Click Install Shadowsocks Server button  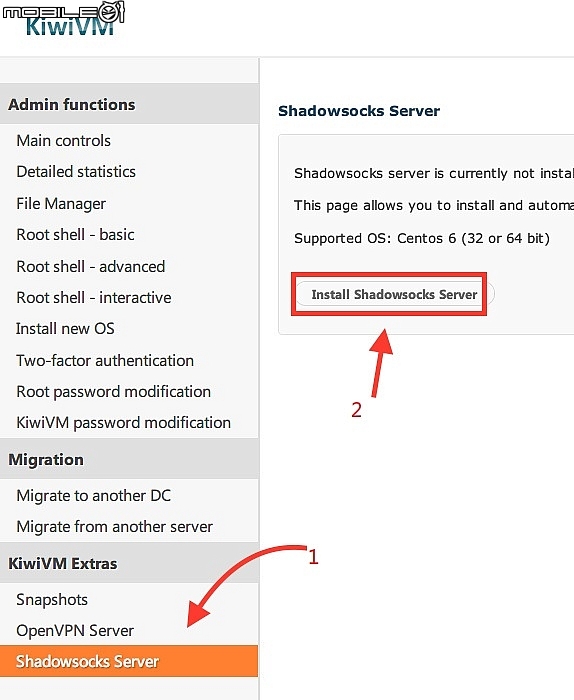pos(395,294)
